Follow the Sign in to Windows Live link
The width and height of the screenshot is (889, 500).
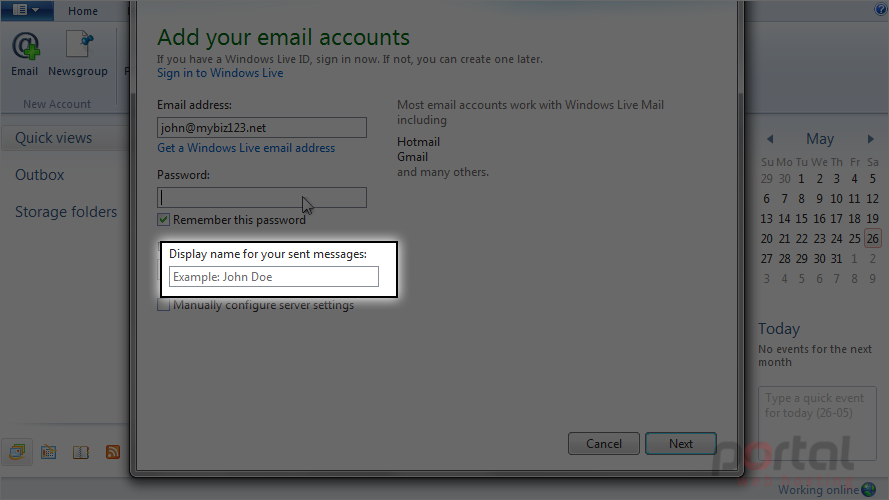220,73
